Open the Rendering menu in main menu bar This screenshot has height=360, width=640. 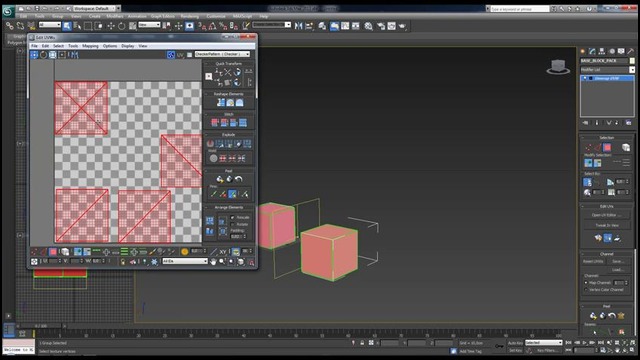pos(190,16)
